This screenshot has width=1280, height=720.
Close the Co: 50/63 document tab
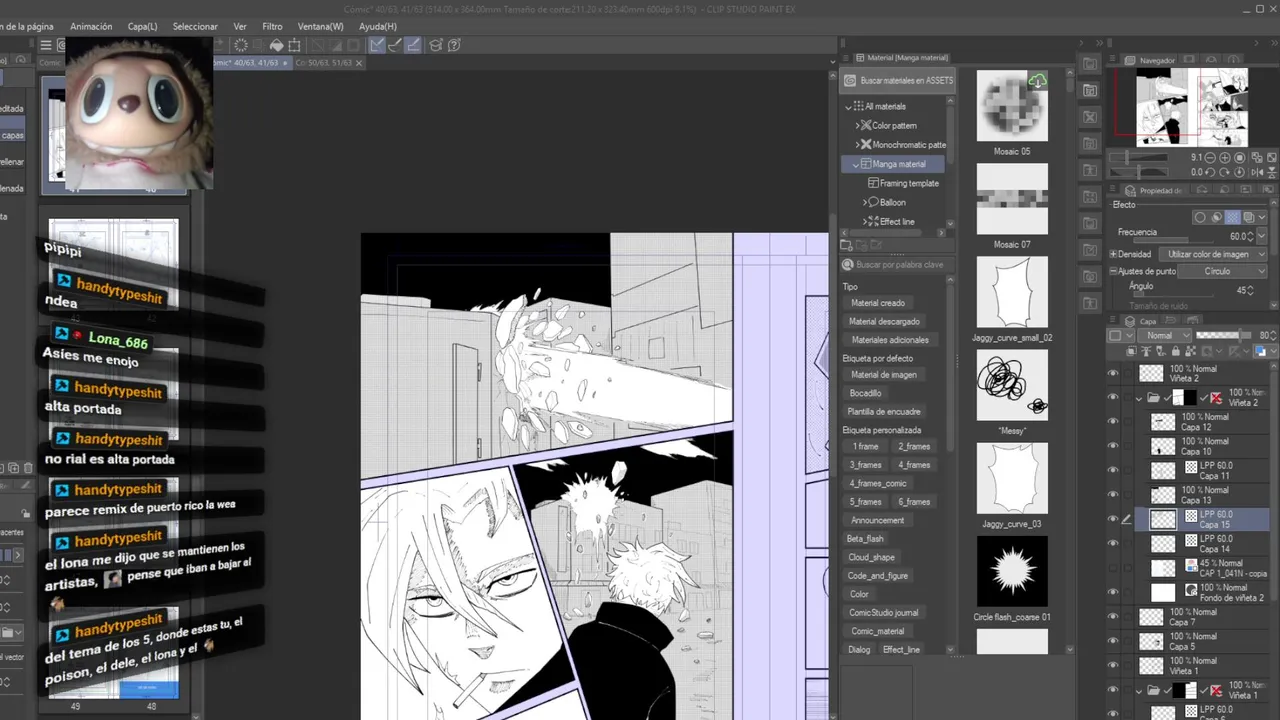(359, 62)
